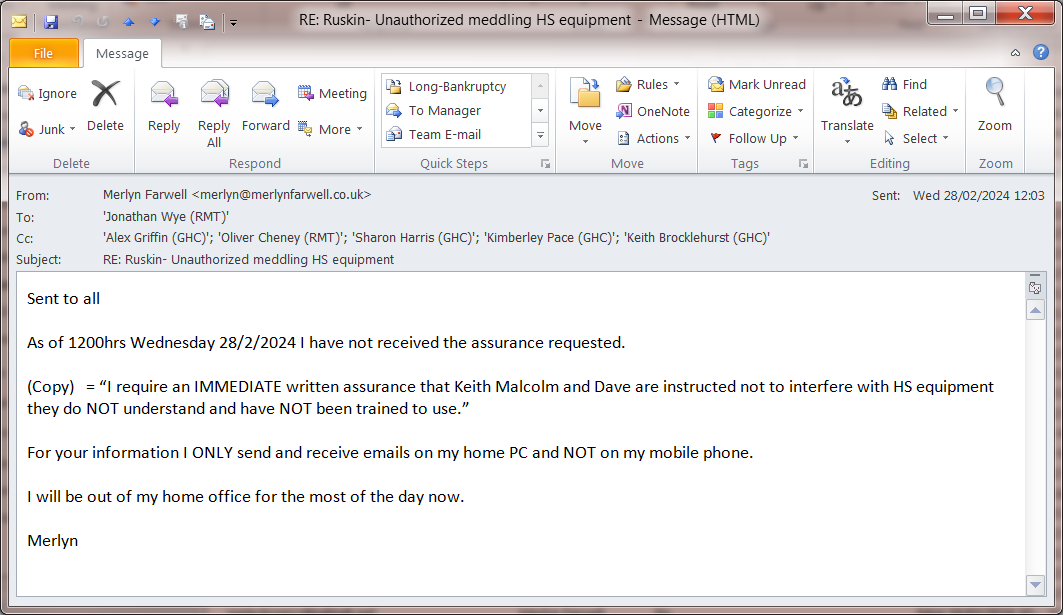Select To Manager quick step
Screen dimensions: 1063x615
[457, 111]
